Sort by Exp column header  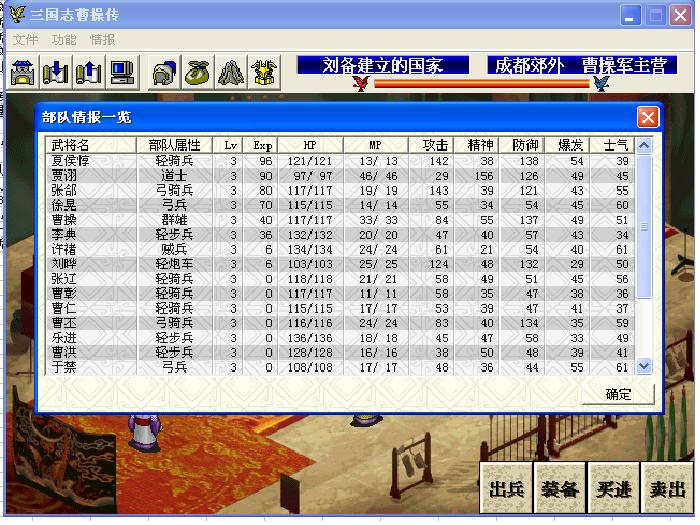point(261,145)
